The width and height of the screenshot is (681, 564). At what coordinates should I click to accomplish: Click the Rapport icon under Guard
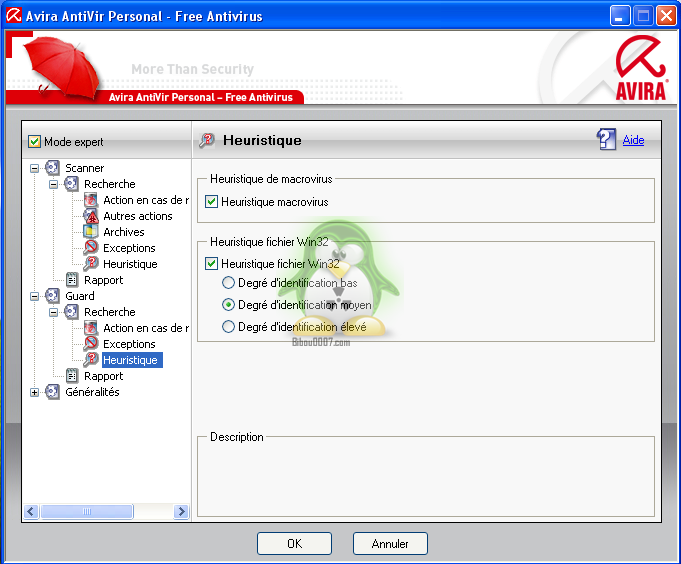tap(71, 376)
